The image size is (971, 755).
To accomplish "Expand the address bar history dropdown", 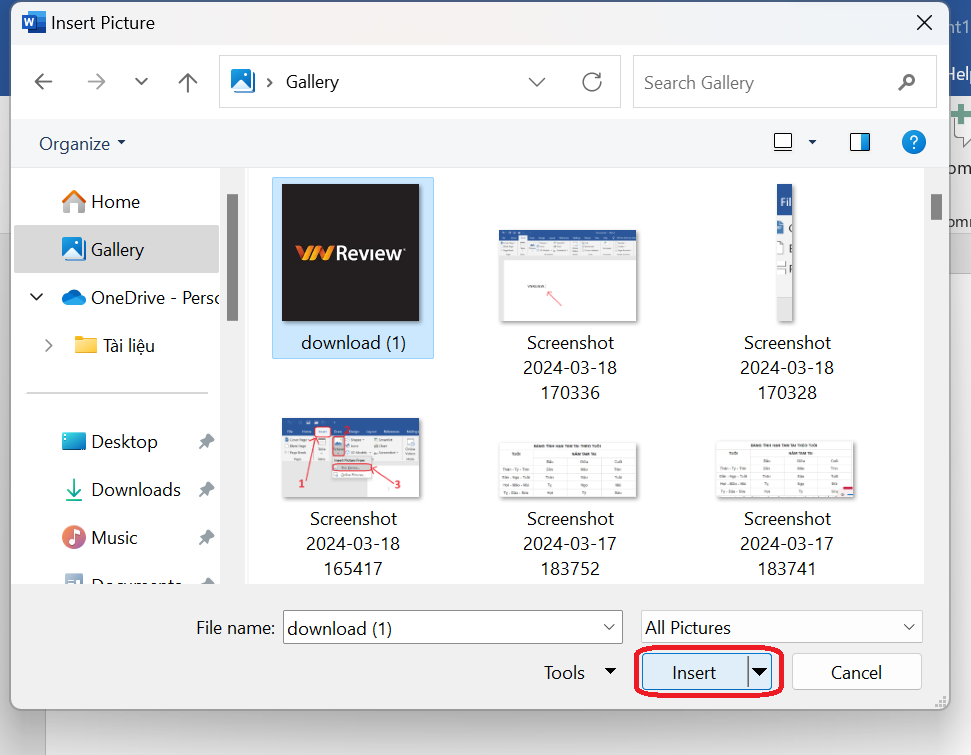I will pos(537,82).
